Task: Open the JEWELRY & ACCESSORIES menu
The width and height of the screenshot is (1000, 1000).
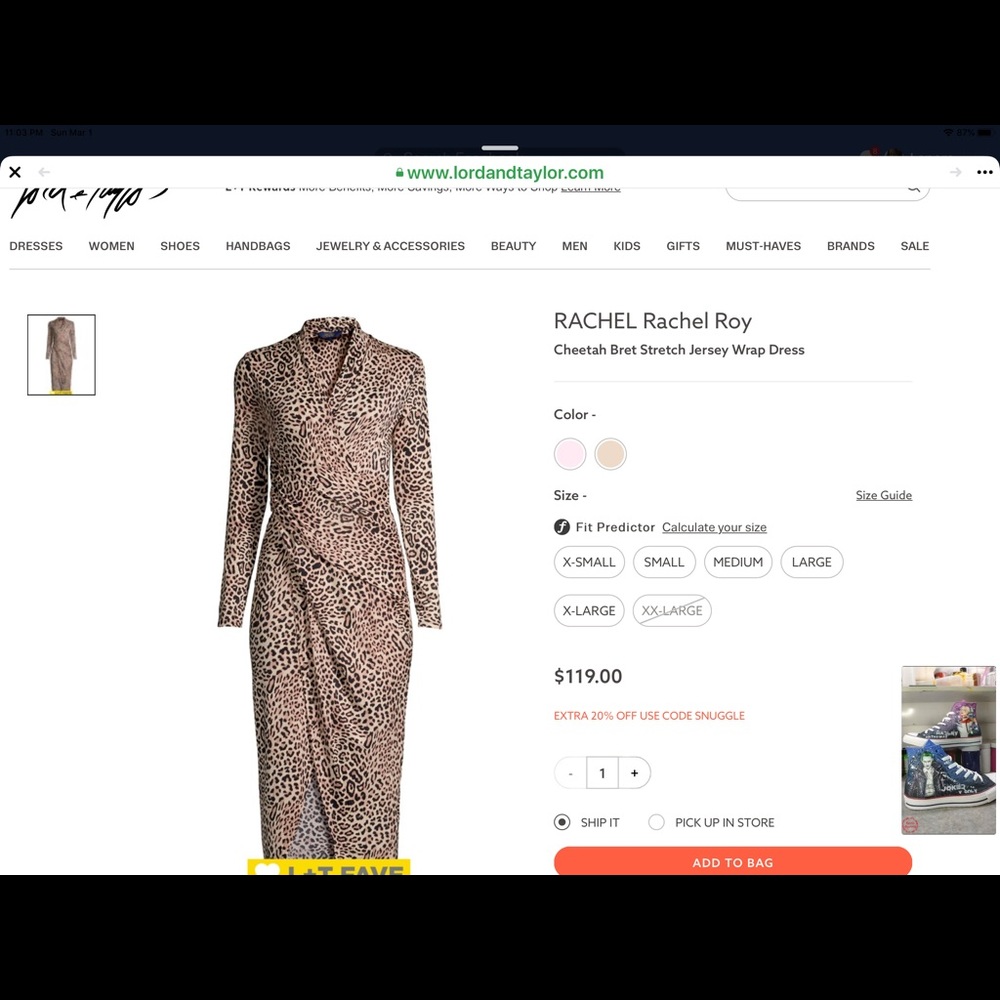Action: coord(390,246)
